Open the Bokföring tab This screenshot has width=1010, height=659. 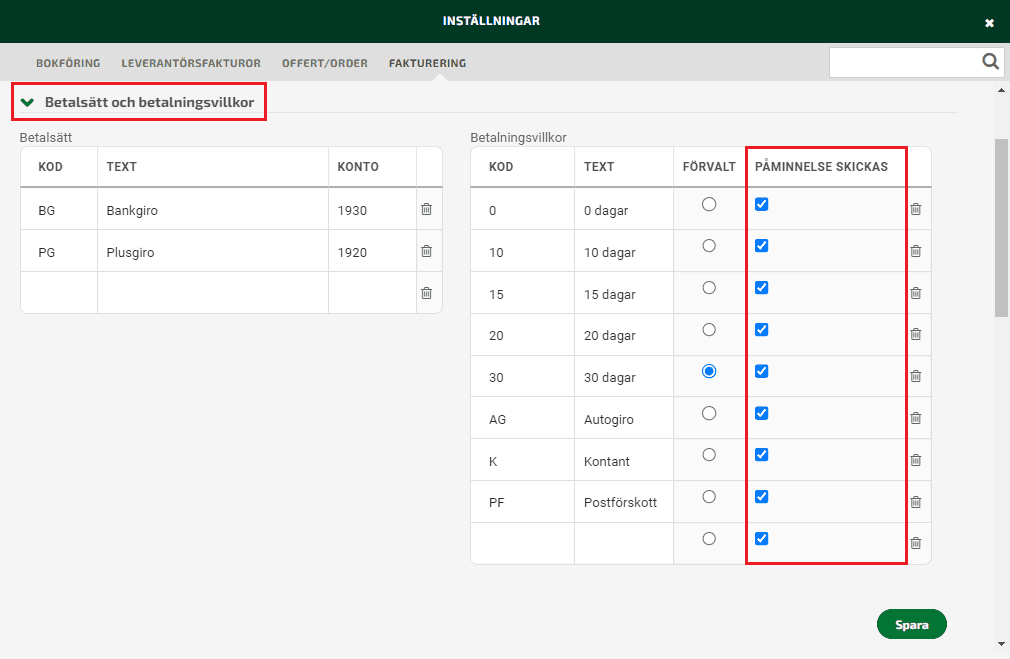[x=68, y=63]
